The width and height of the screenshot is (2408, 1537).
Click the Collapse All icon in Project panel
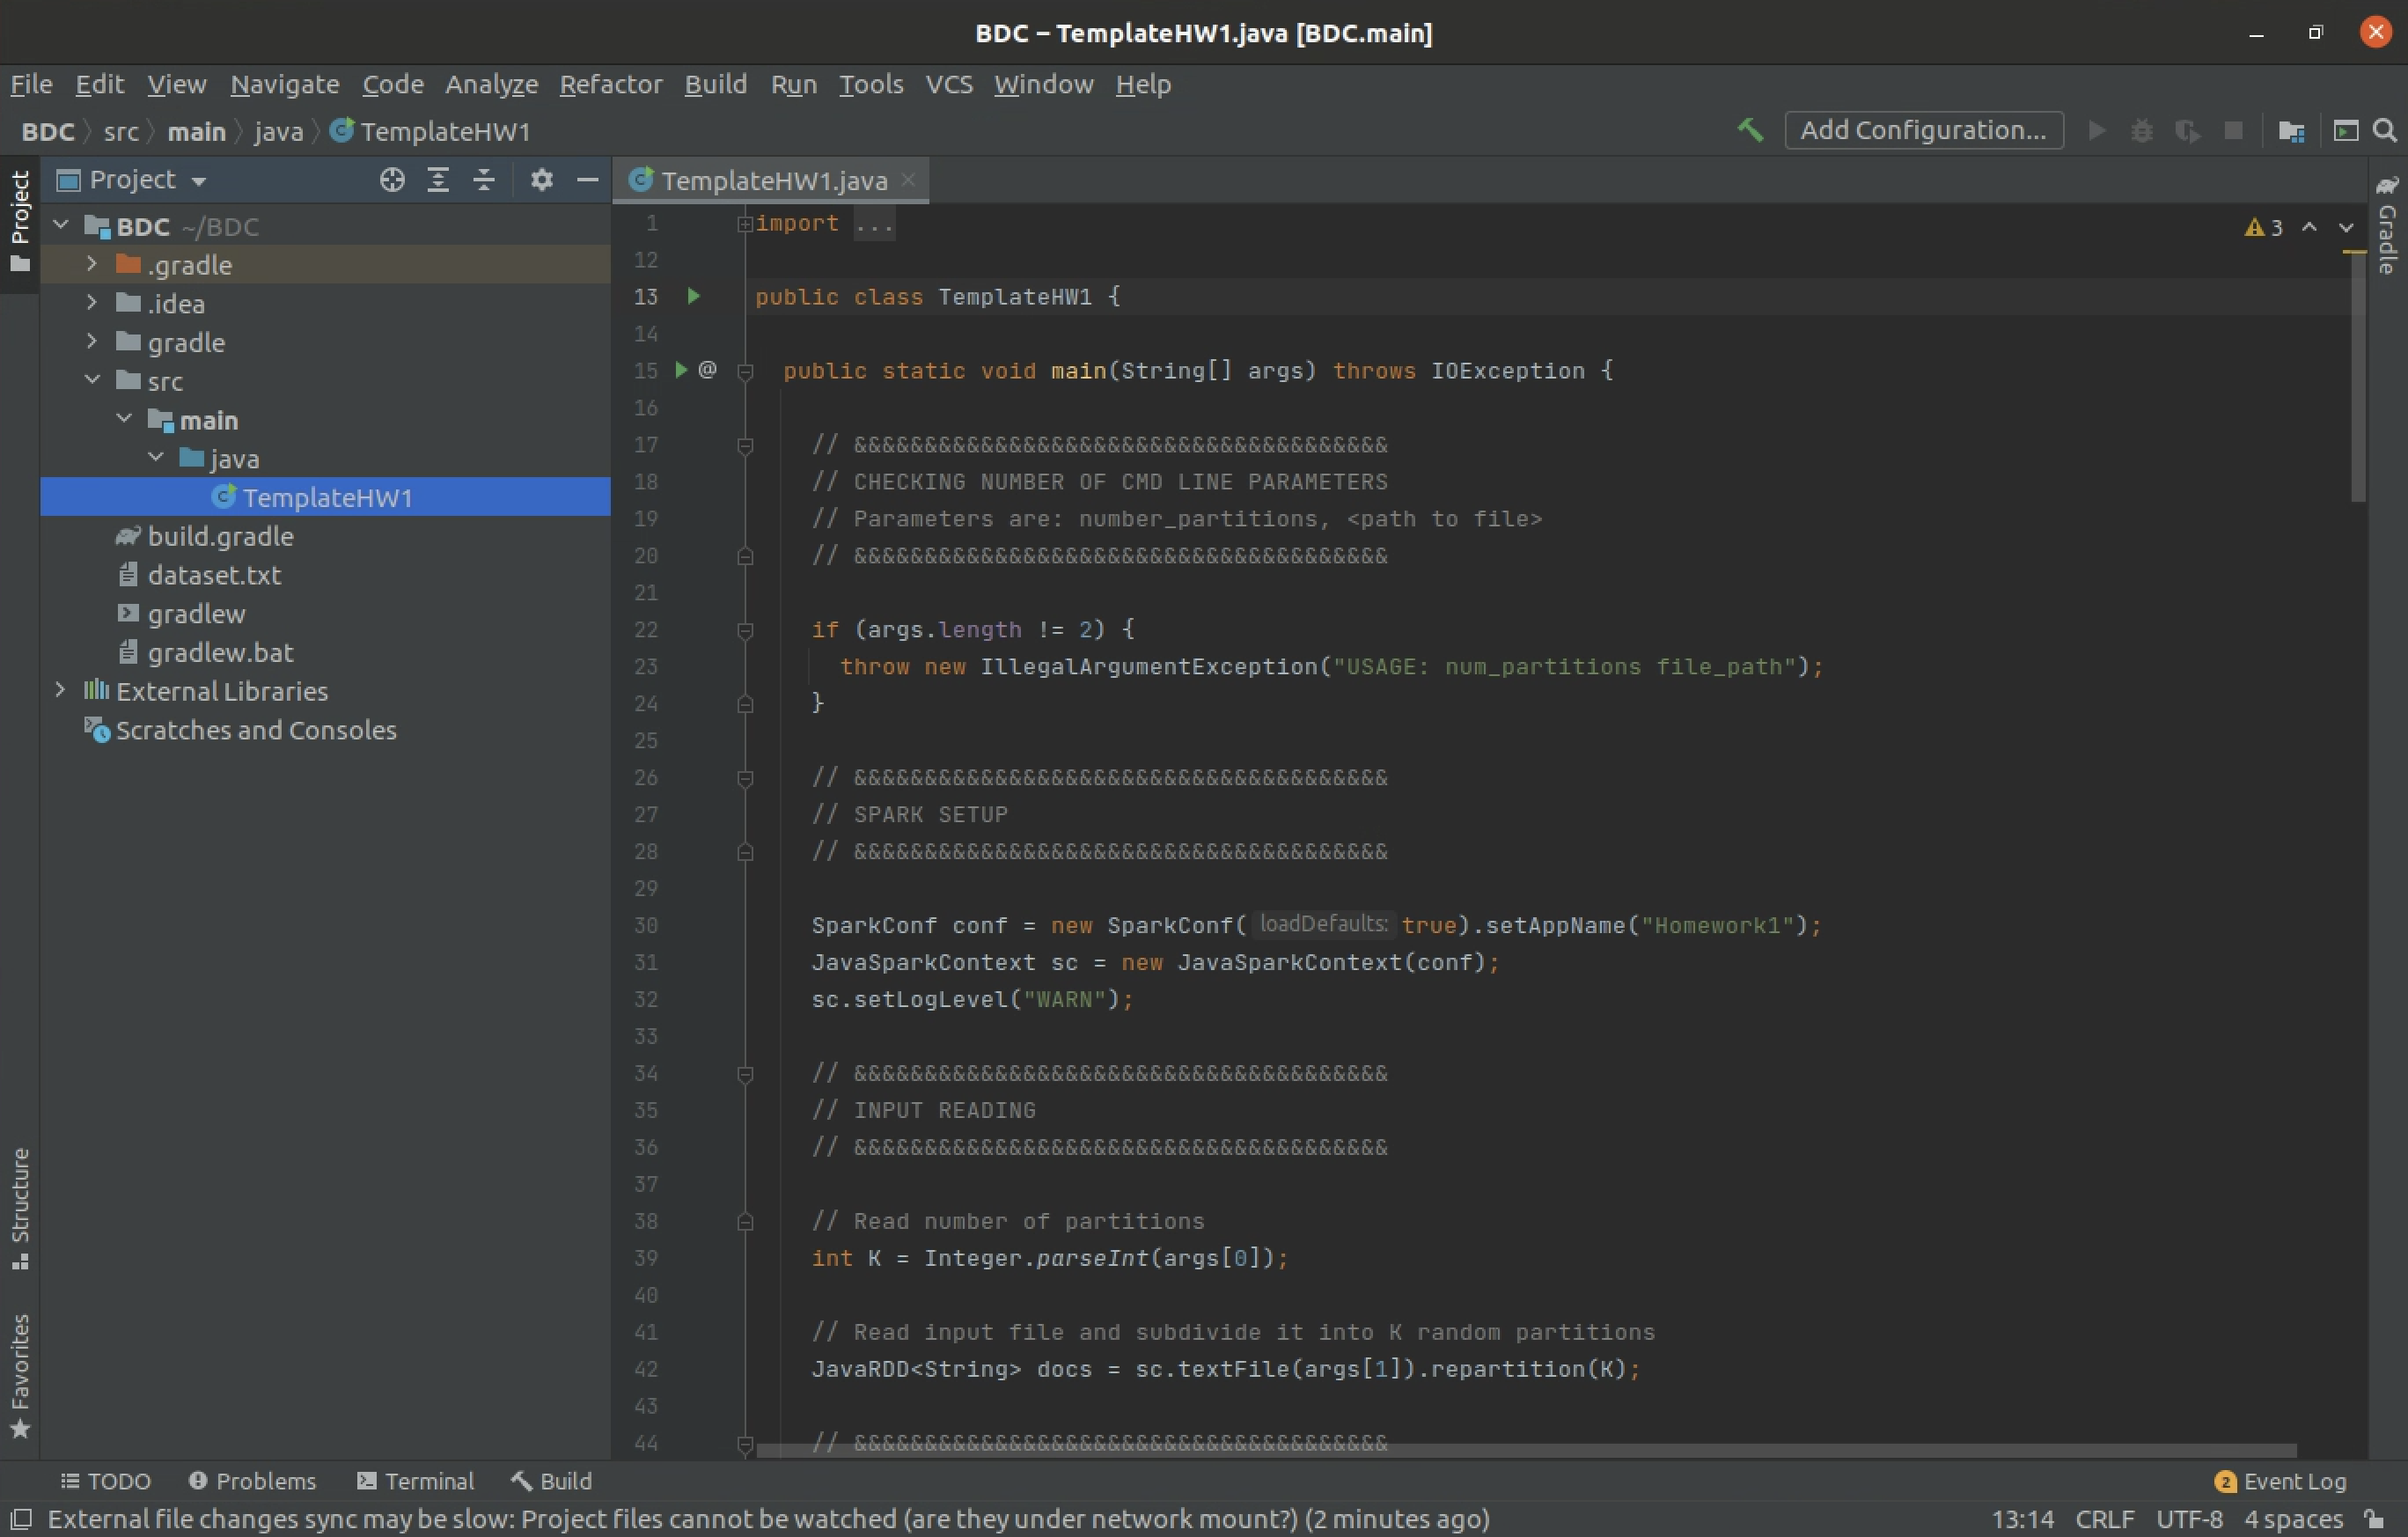pyautogui.click(x=484, y=180)
